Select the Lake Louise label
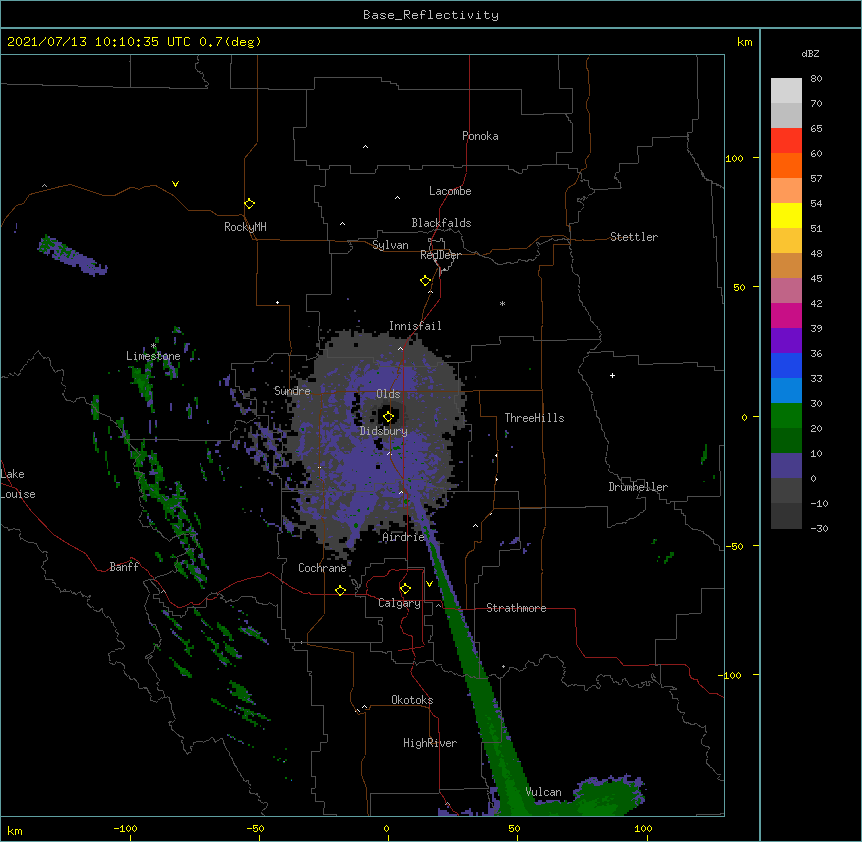The width and height of the screenshot is (862, 842). 18,484
